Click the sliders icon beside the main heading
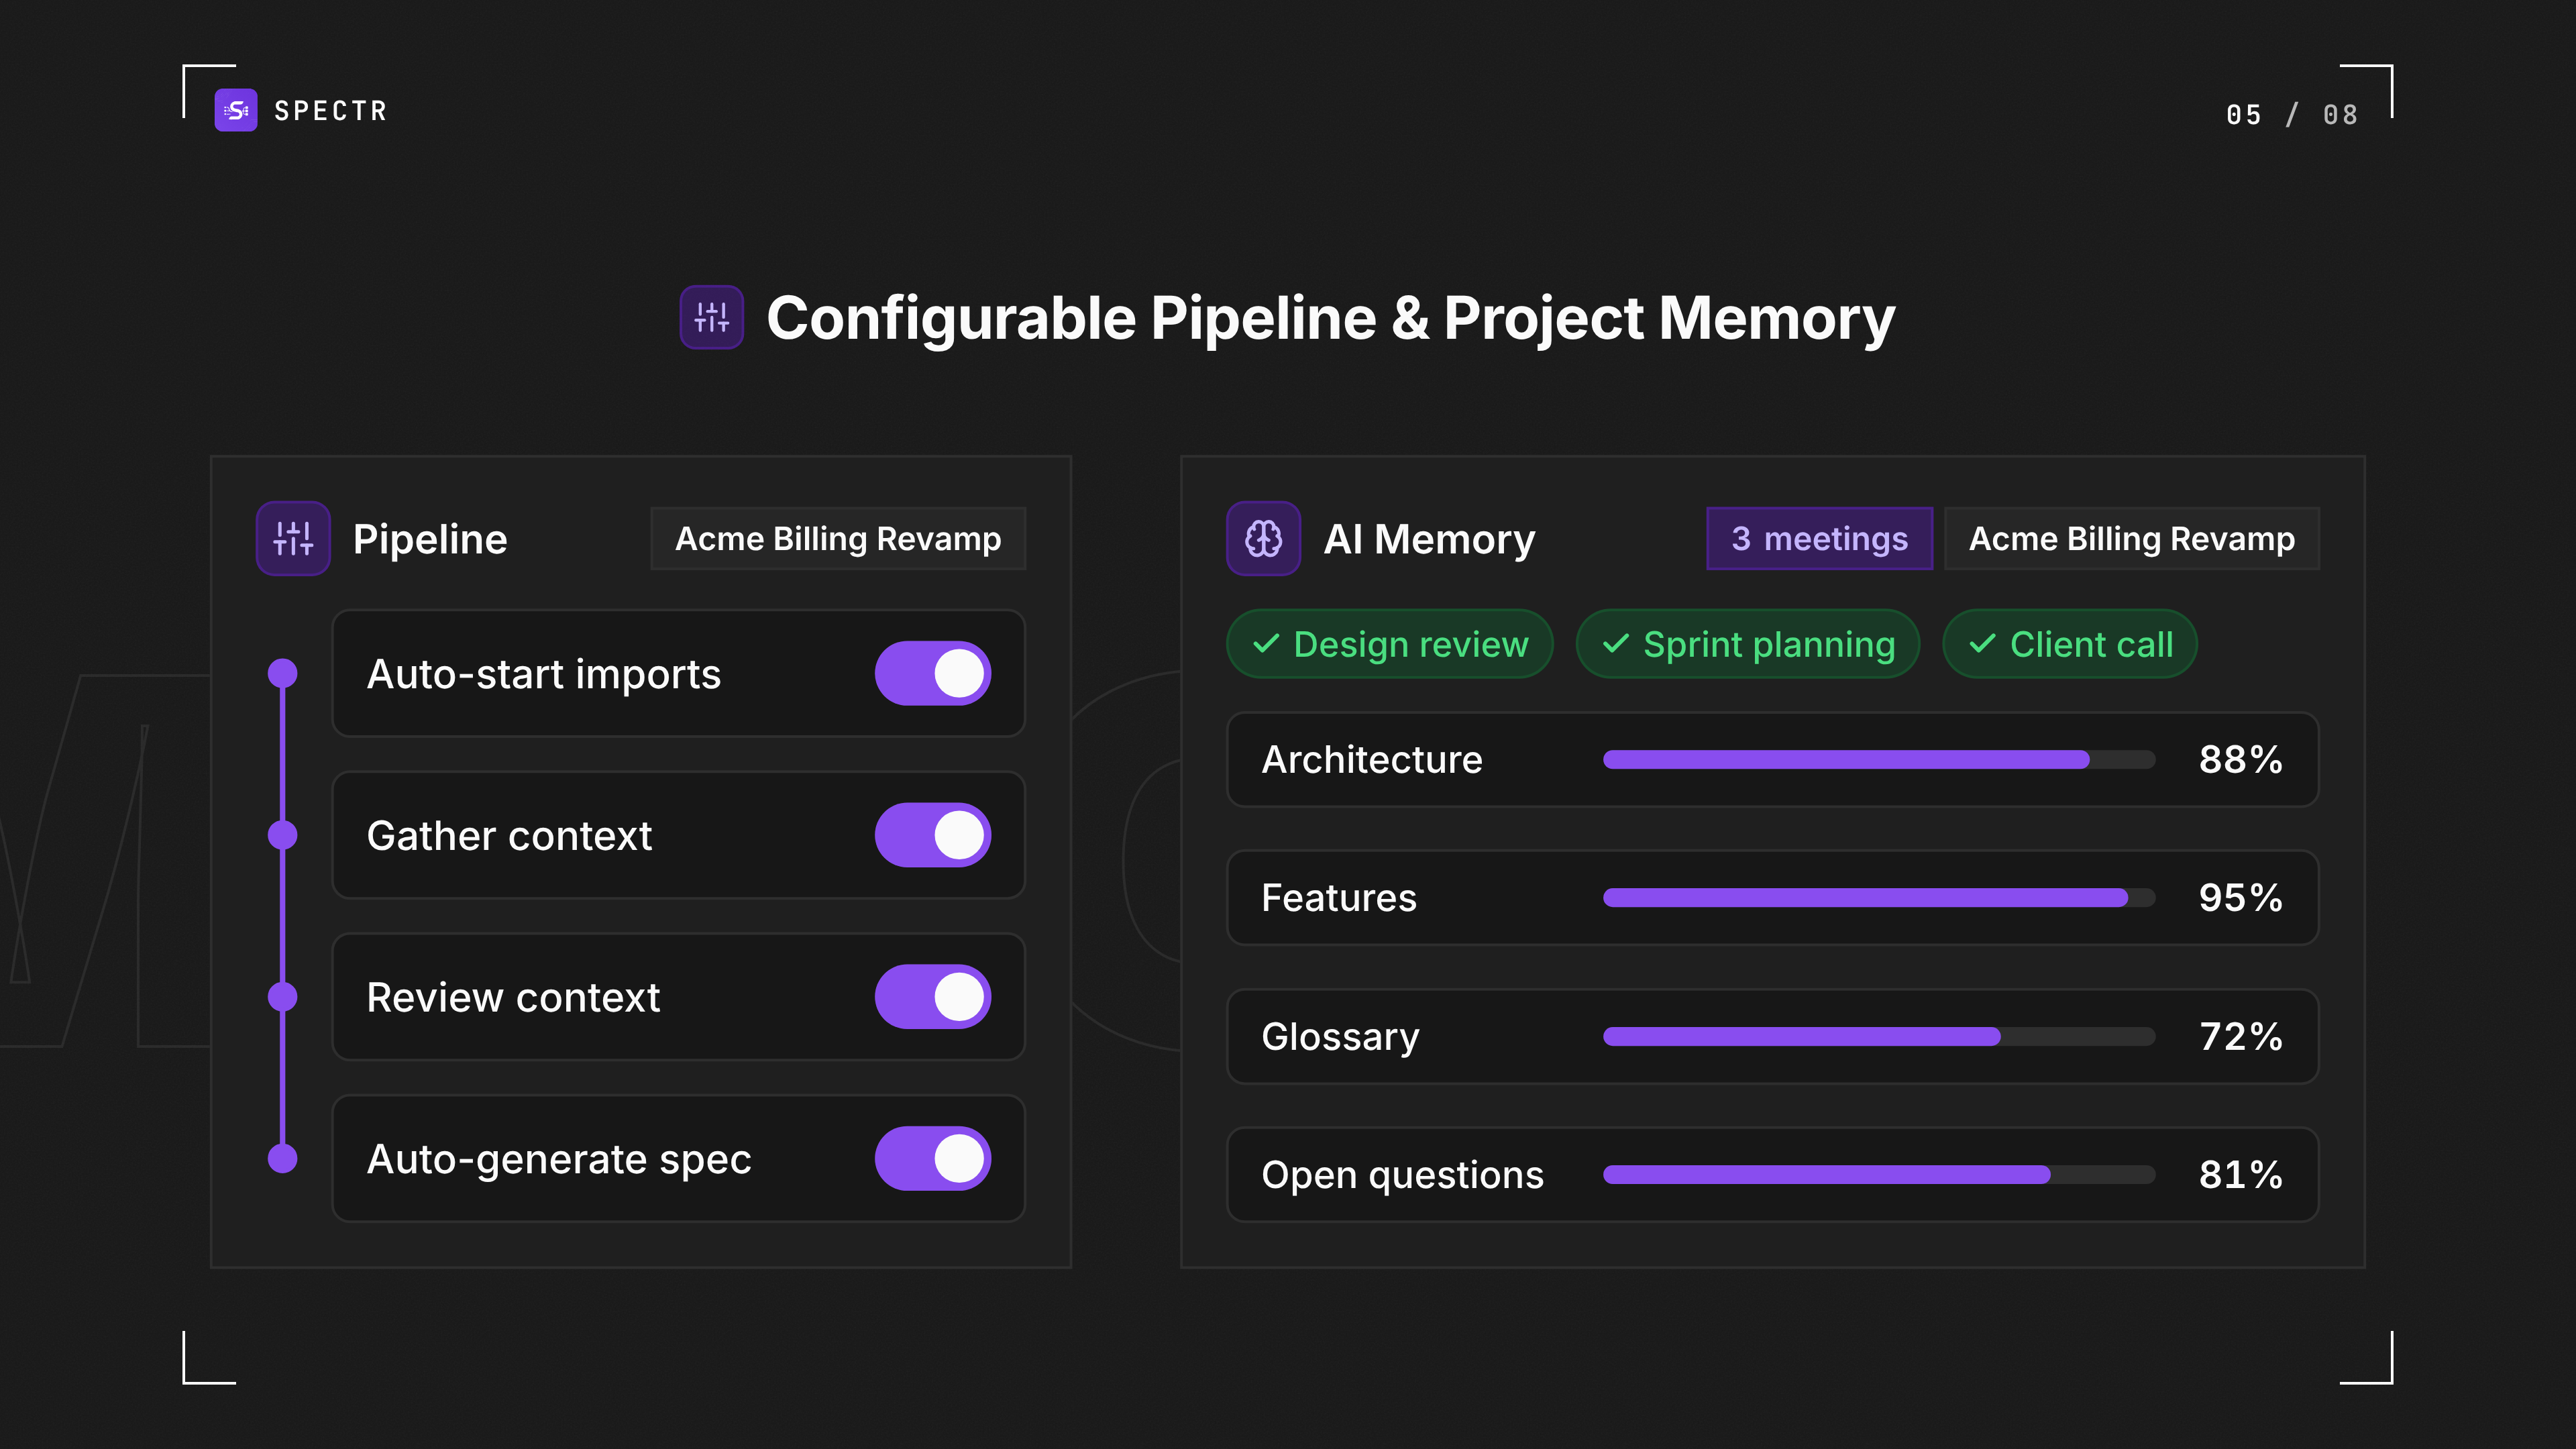2576x1449 pixels. [711, 317]
